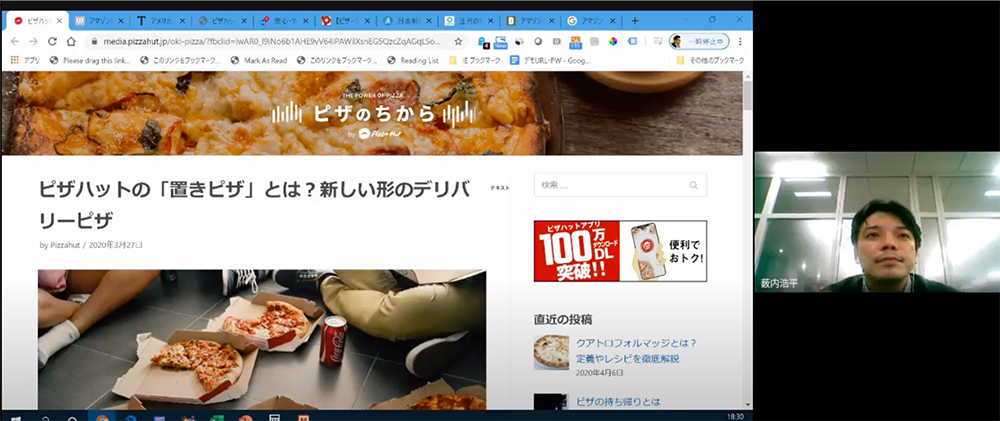Open a new tab with plus button
Viewport: 1000px width, 421px height.
tap(635, 20)
